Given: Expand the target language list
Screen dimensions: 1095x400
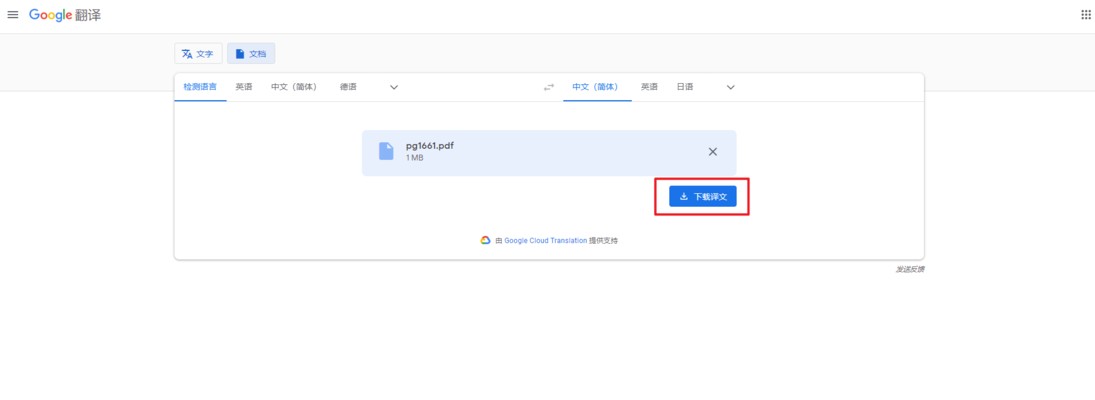Looking at the screenshot, I should pos(730,87).
